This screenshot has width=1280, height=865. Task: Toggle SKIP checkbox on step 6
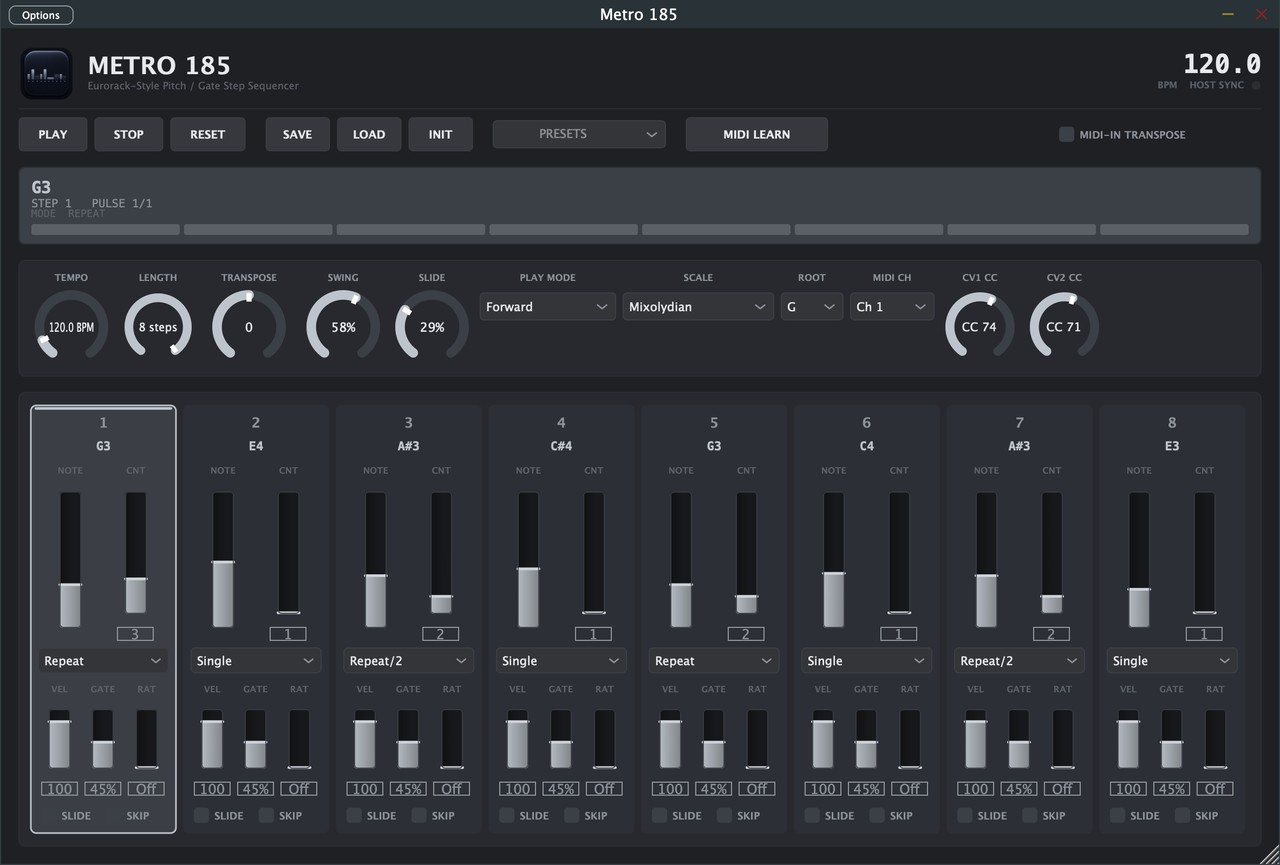pos(877,815)
